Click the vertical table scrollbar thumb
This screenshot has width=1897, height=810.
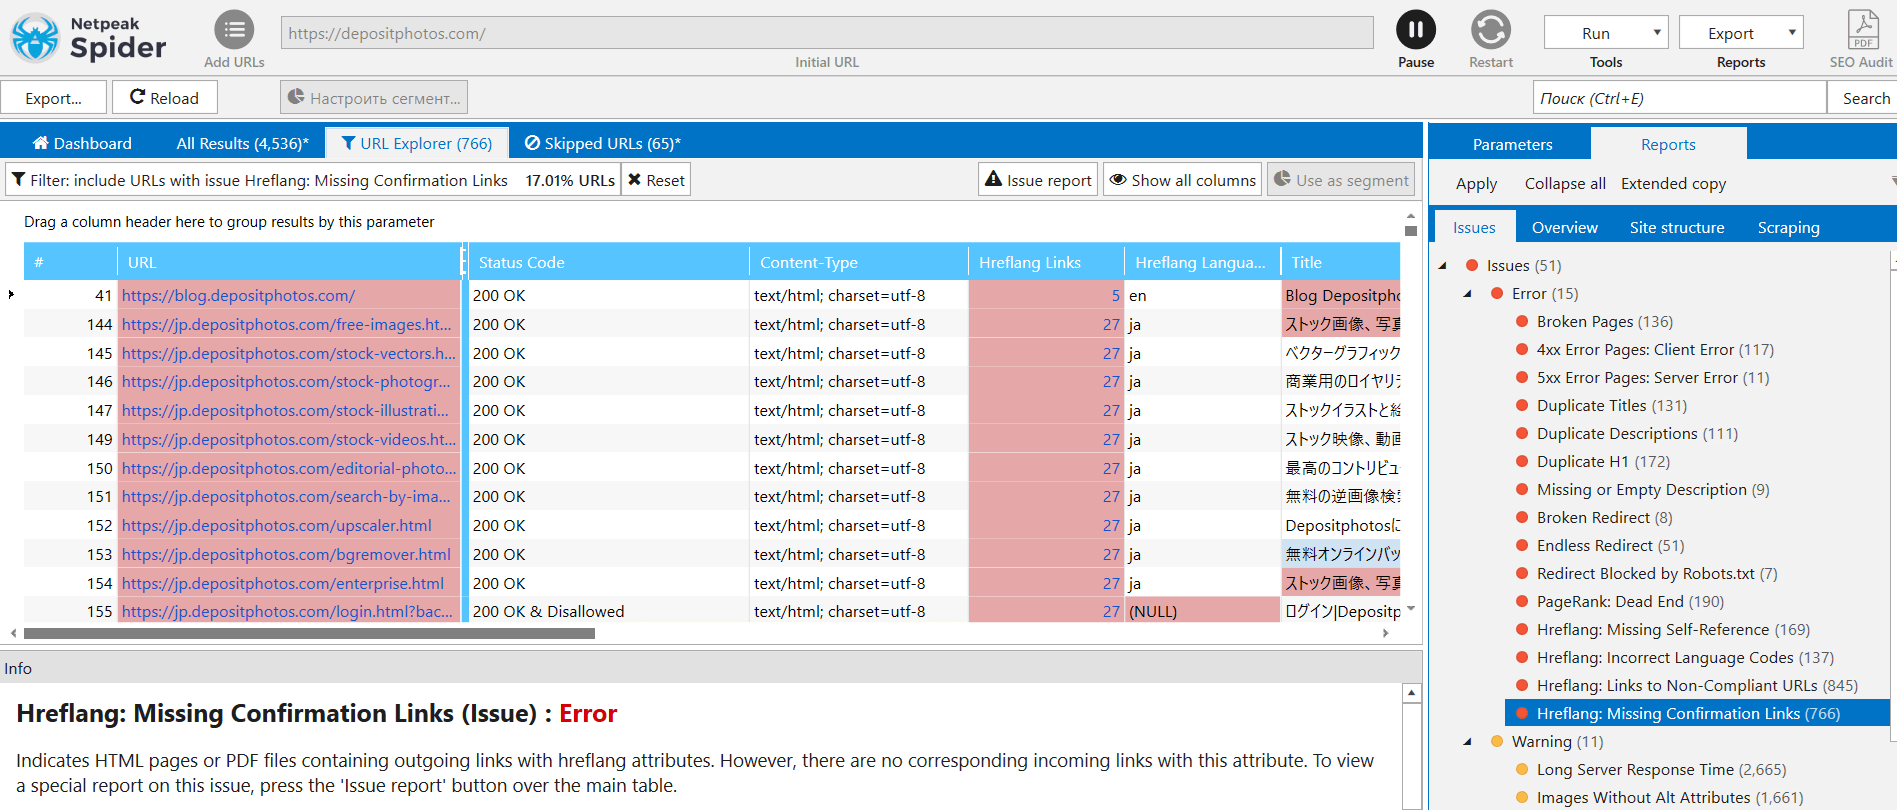point(1411,231)
